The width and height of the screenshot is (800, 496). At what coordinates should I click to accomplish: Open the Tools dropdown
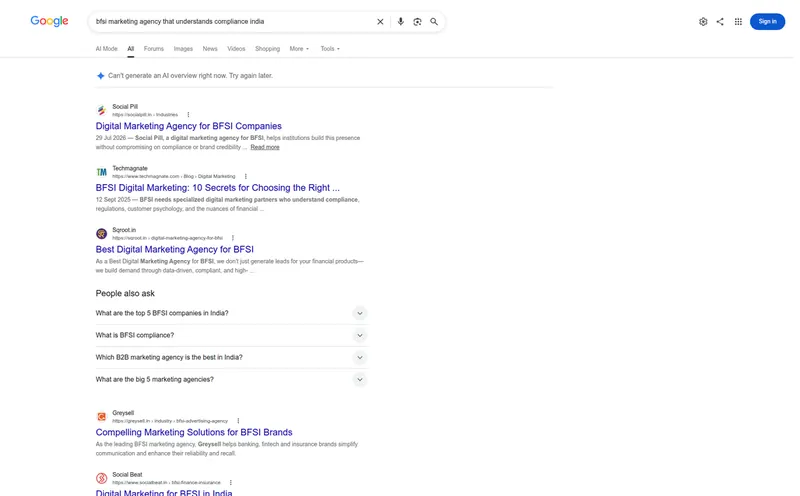click(330, 49)
